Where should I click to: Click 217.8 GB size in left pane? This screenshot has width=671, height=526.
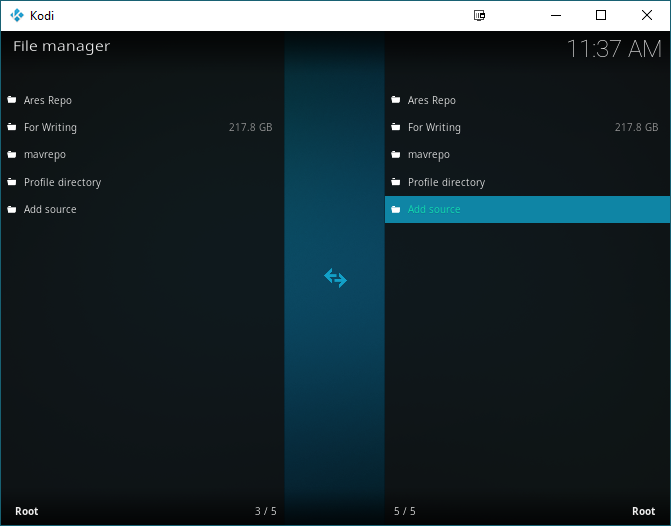[250, 127]
